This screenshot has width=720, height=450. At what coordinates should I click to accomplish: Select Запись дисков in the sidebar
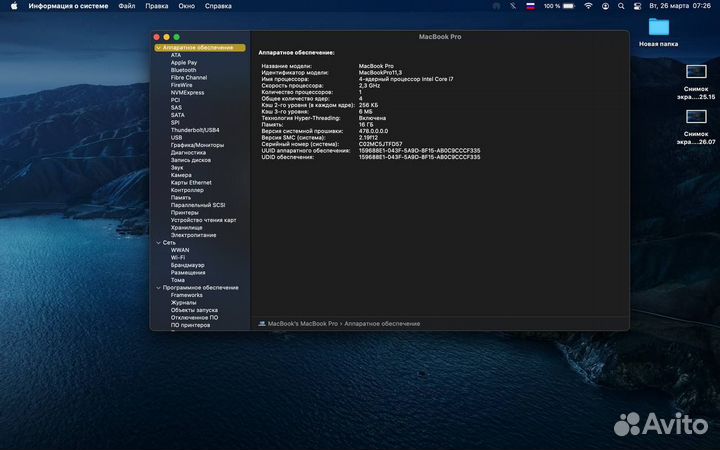[x=191, y=160]
